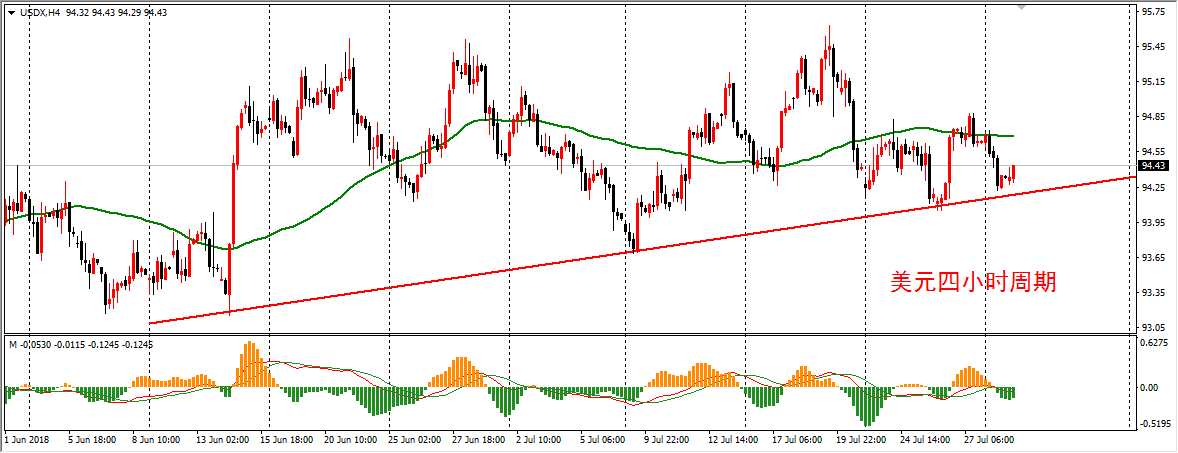This screenshot has height=453, width=1178.
Task: Click the 27 Jul 06:00 time label
Action: point(989,439)
